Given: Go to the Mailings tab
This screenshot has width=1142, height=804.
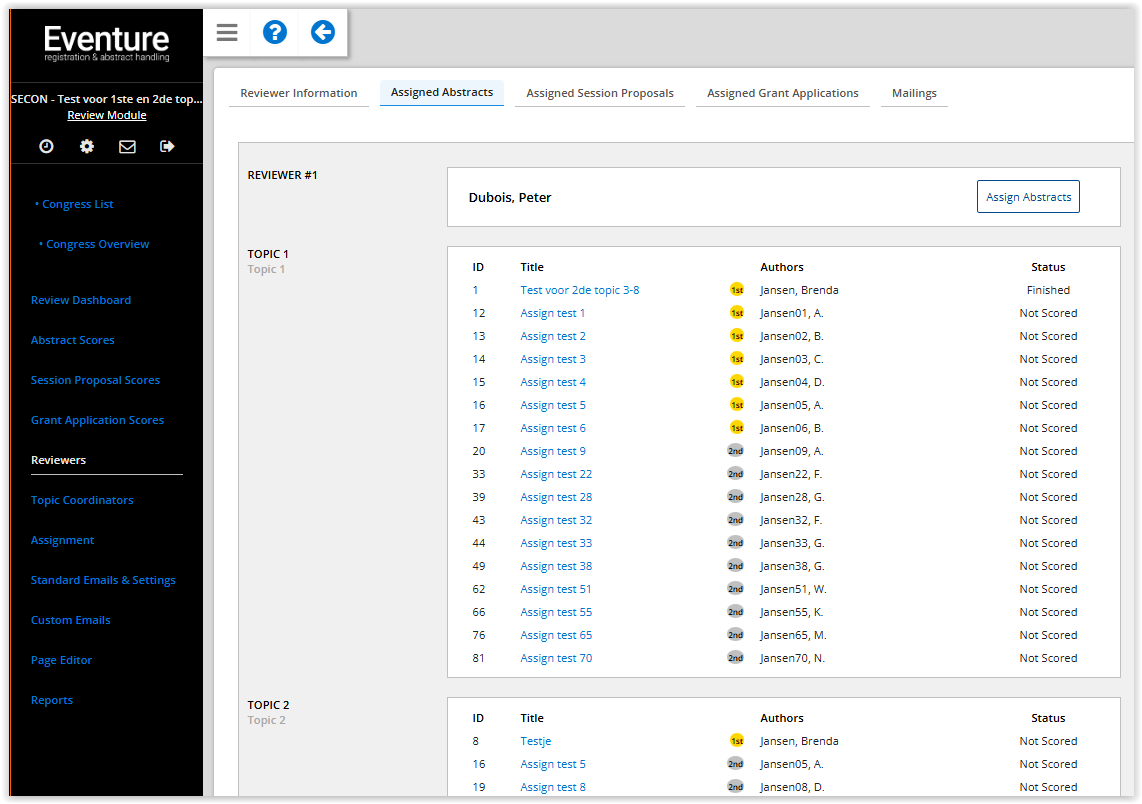Looking at the screenshot, I should (x=914, y=93).
